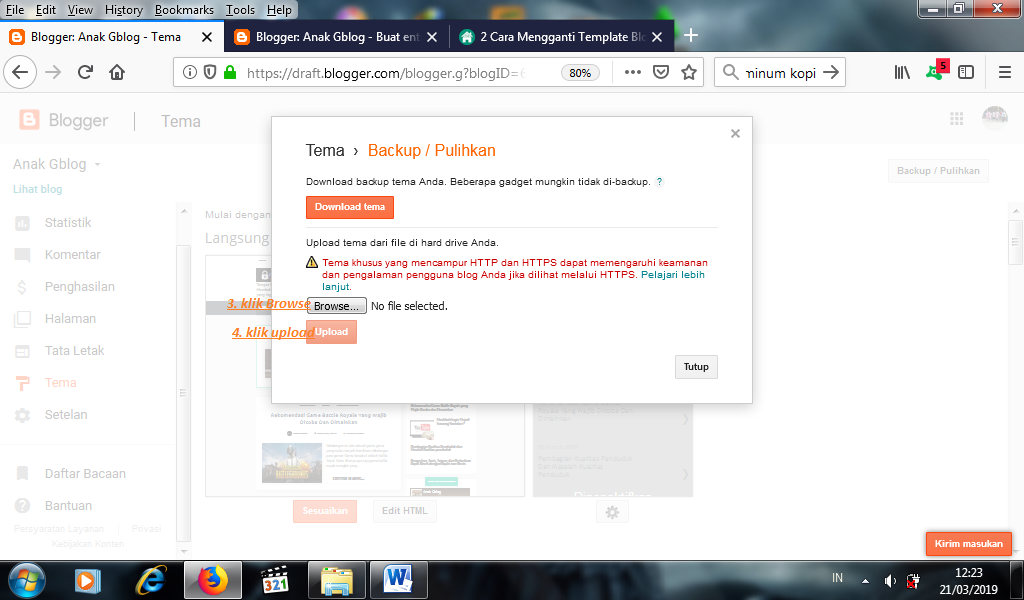Screen dimensions: 1024x600
Task: Expand the Anak Gblog blog dropdown
Action: 97,165
